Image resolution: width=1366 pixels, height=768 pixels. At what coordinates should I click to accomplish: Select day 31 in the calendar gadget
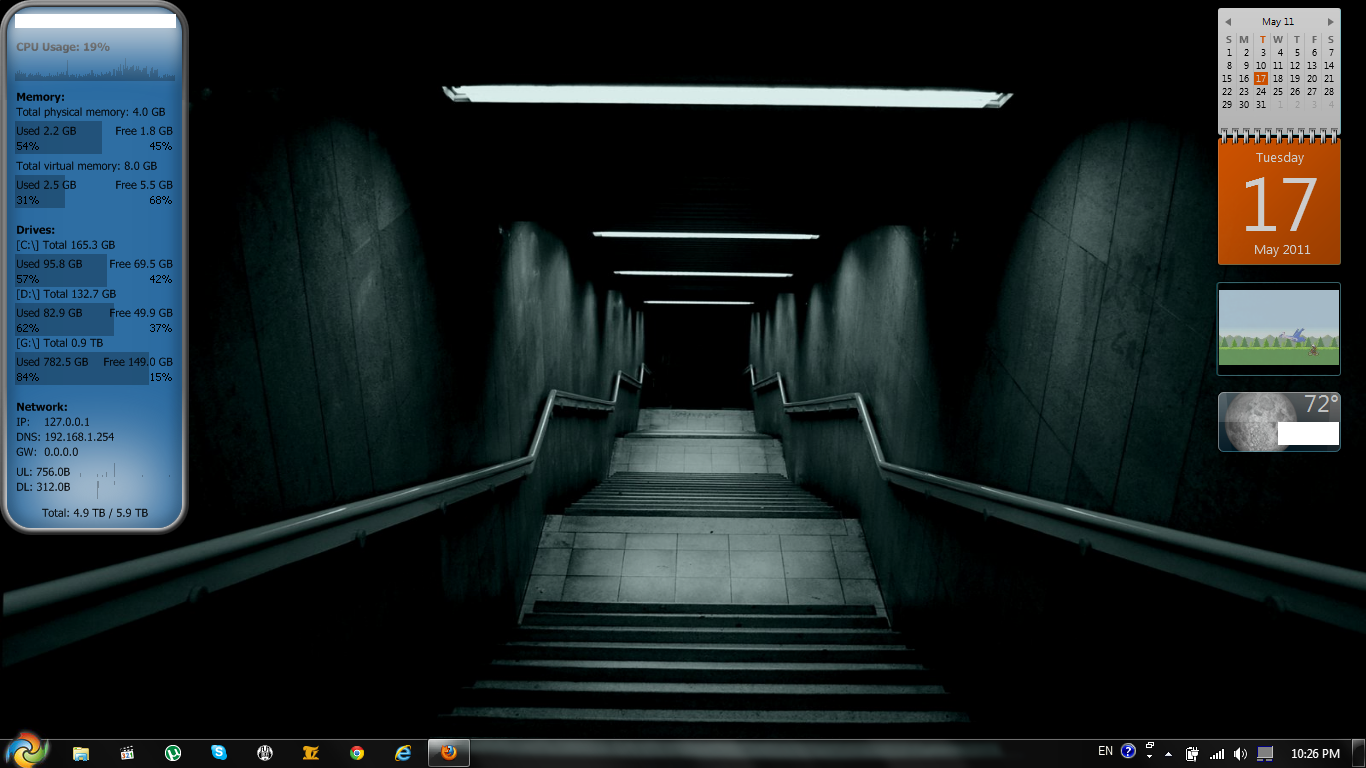point(1261,104)
